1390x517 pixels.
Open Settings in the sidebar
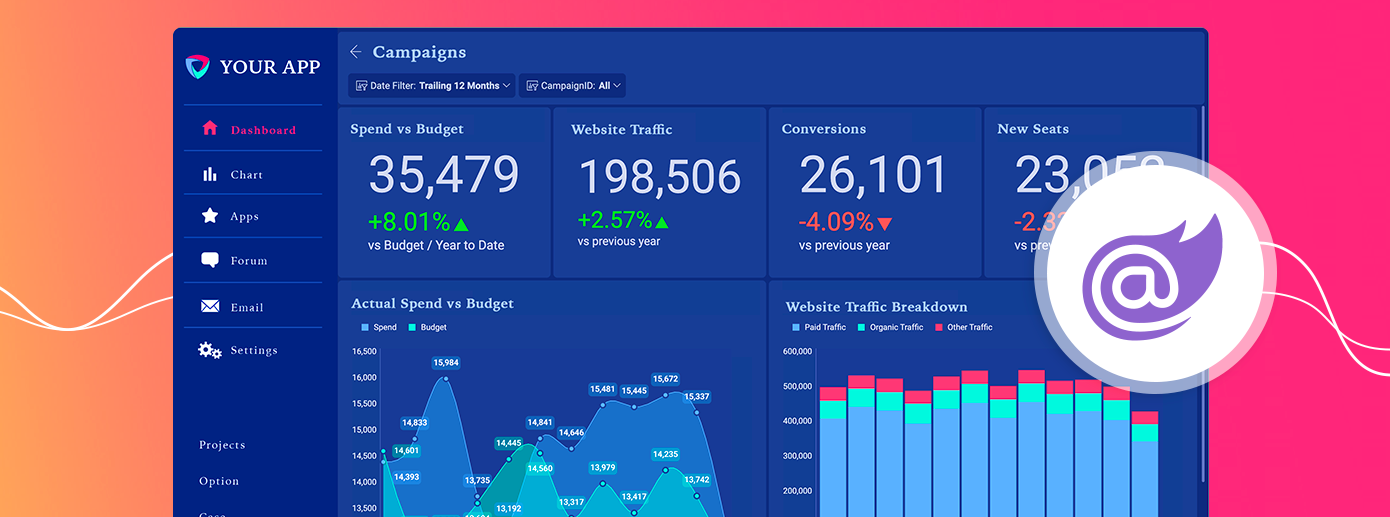click(253, 350)
